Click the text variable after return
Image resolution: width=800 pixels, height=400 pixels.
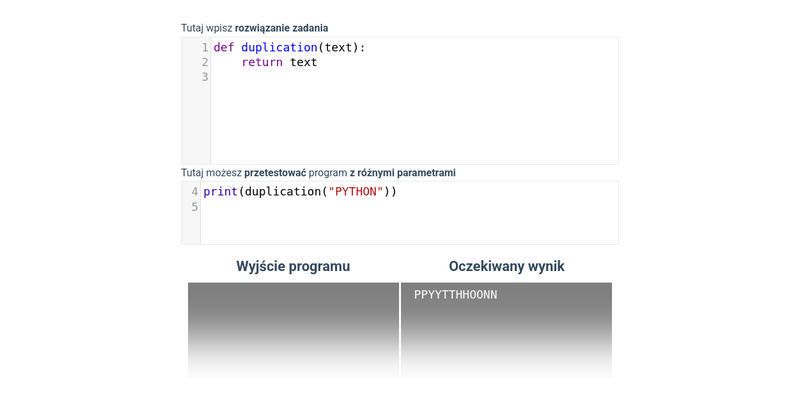point(304,62)
